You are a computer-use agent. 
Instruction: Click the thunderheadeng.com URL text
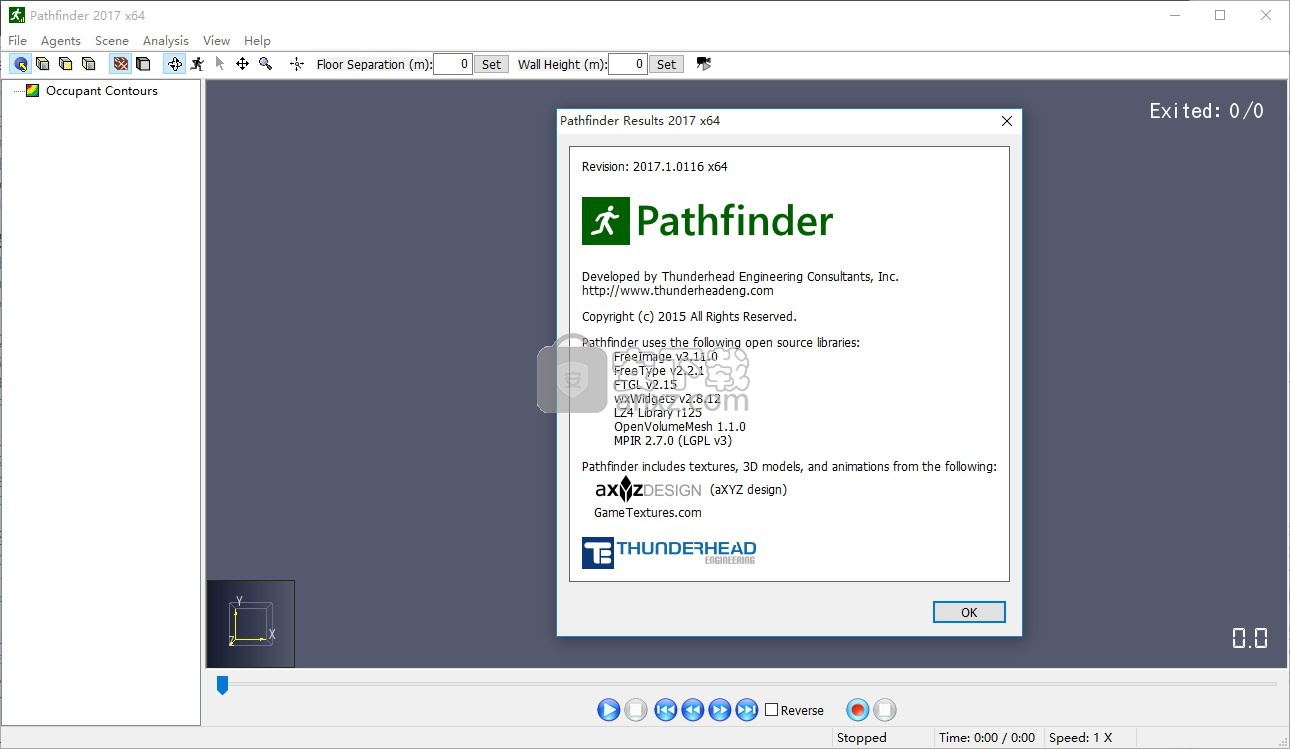click(x=678, y=291)
